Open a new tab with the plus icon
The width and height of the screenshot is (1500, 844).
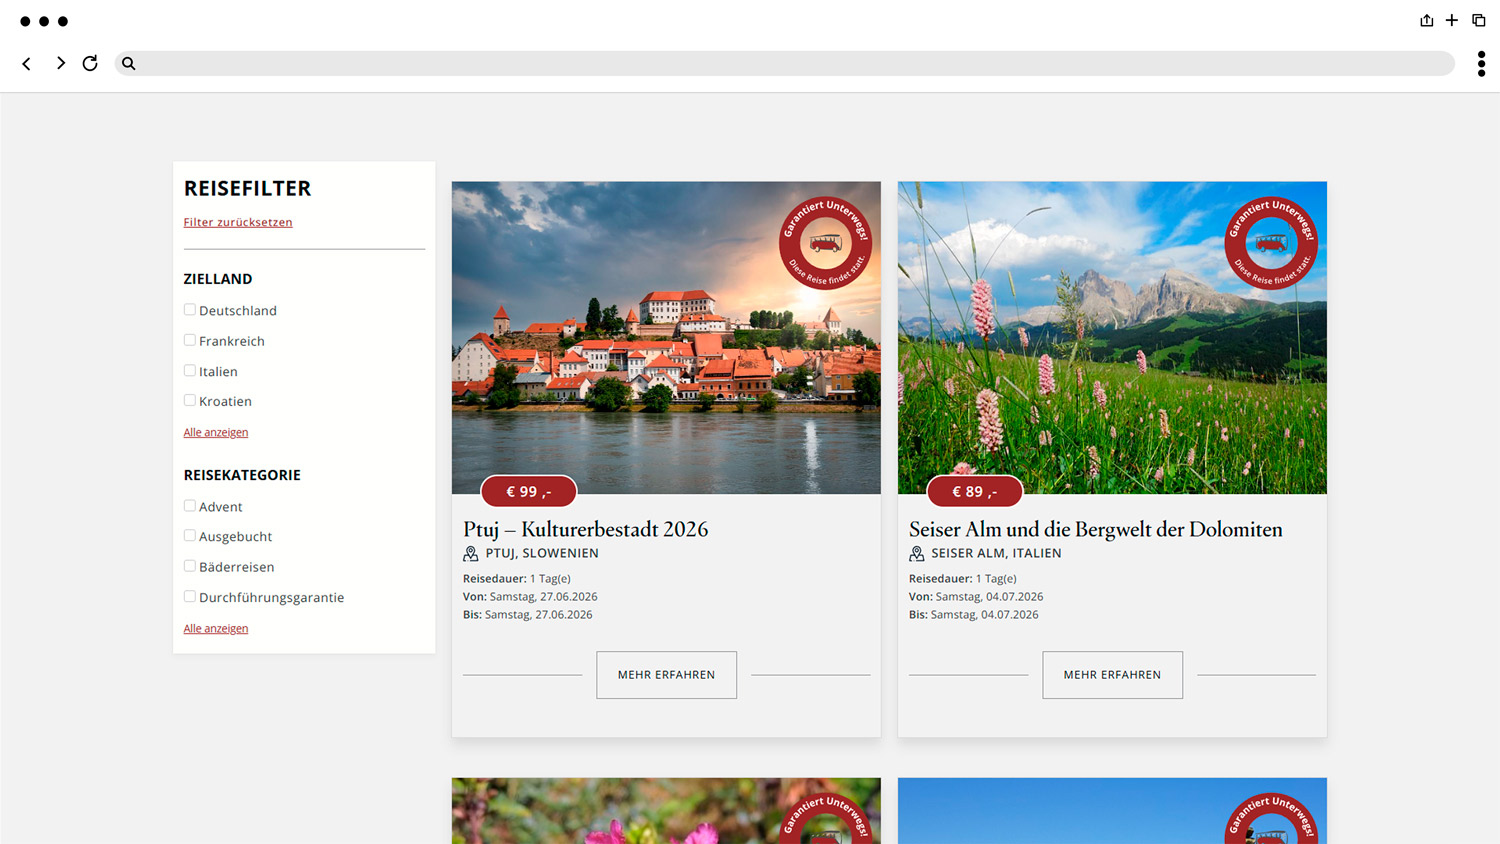tap(1452, 20)
